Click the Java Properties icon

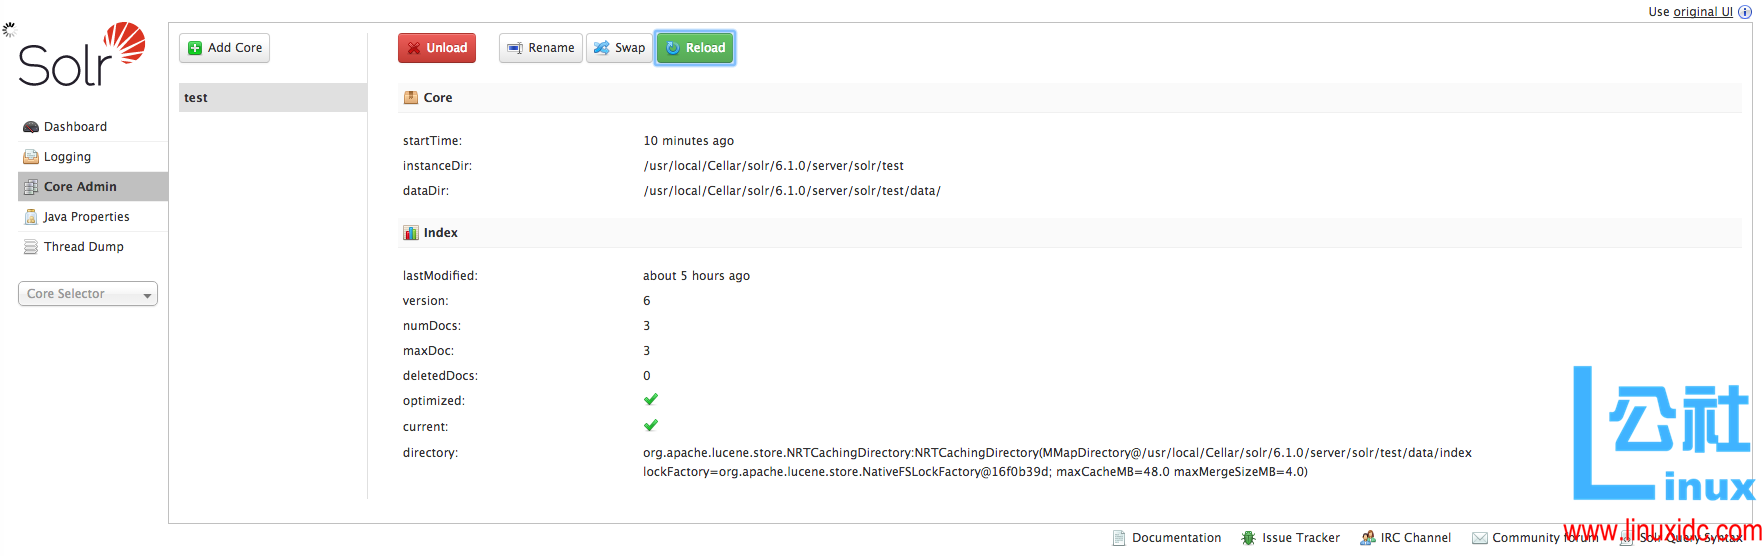[x=31, y=217]
